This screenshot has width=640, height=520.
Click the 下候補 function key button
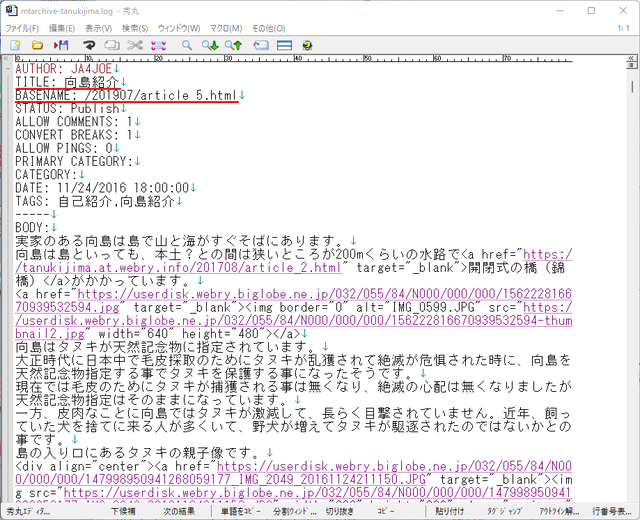pyautogui.click(x=123, y=511)
